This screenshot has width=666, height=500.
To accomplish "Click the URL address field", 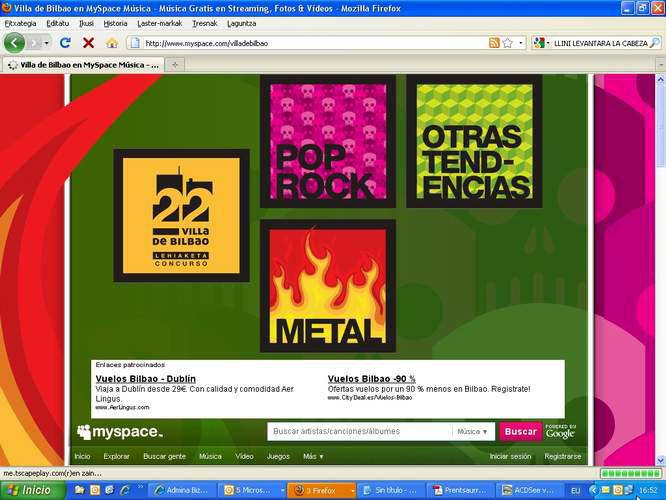I will tap(314, 43).
